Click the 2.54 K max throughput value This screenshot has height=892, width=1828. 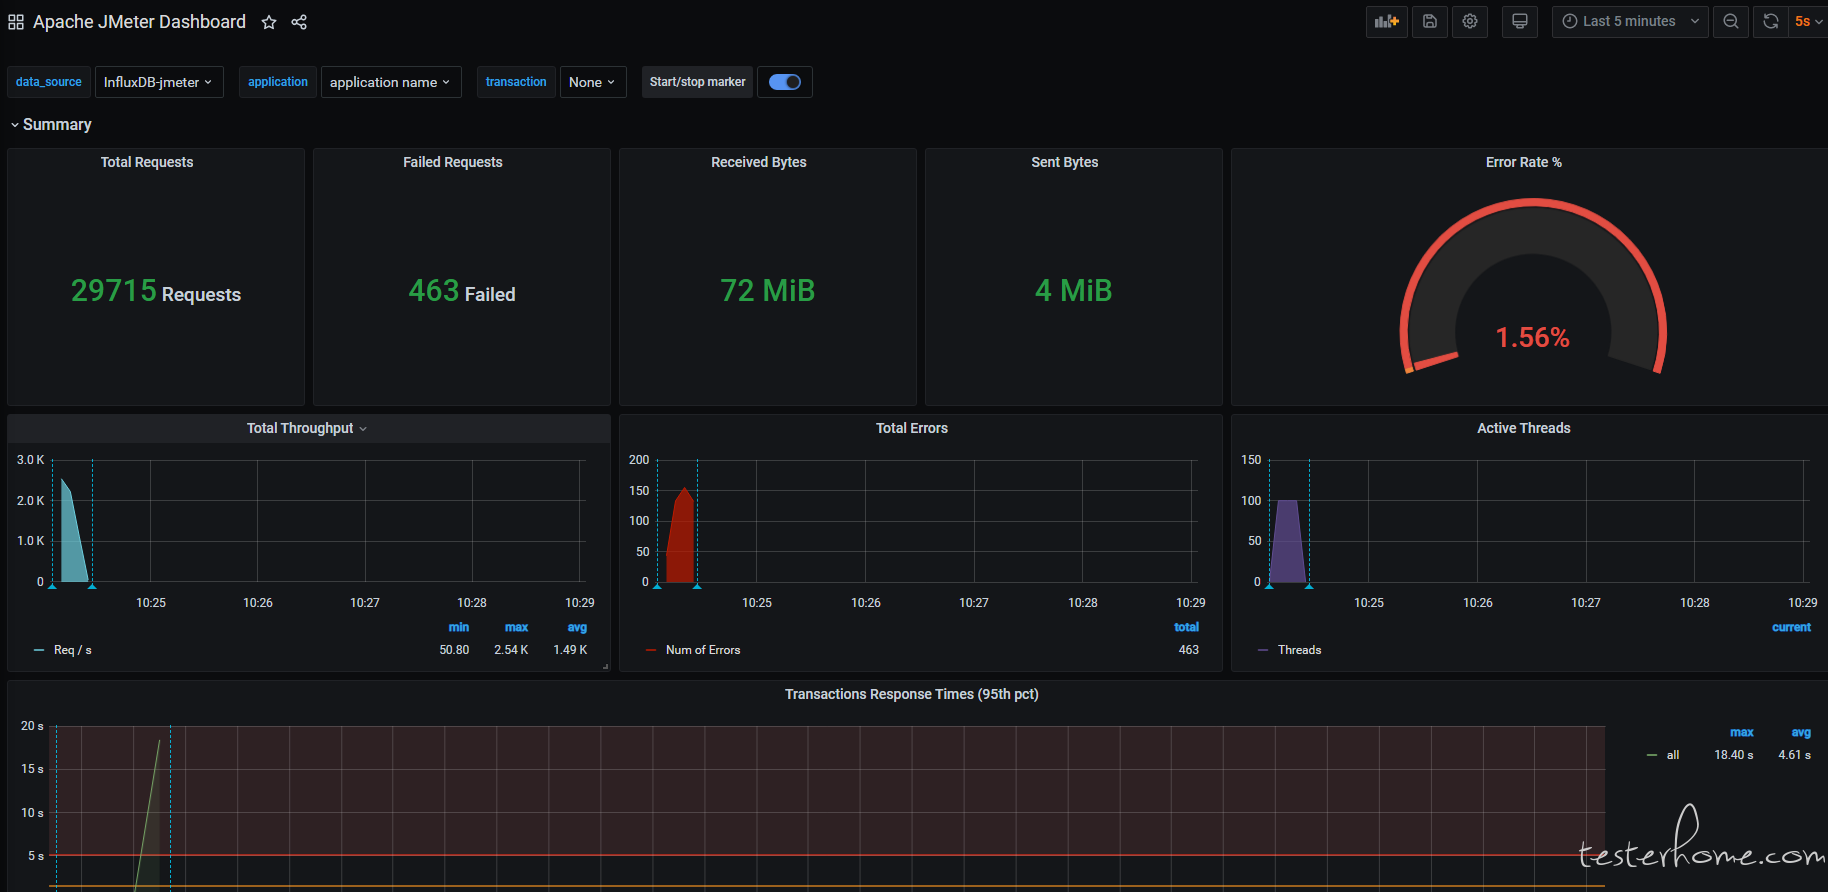[511, 650]
